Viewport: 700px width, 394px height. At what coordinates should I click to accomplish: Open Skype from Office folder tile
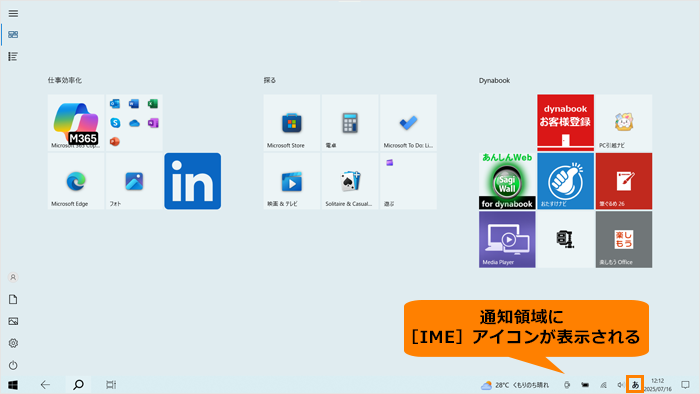(x=115, y=123)
